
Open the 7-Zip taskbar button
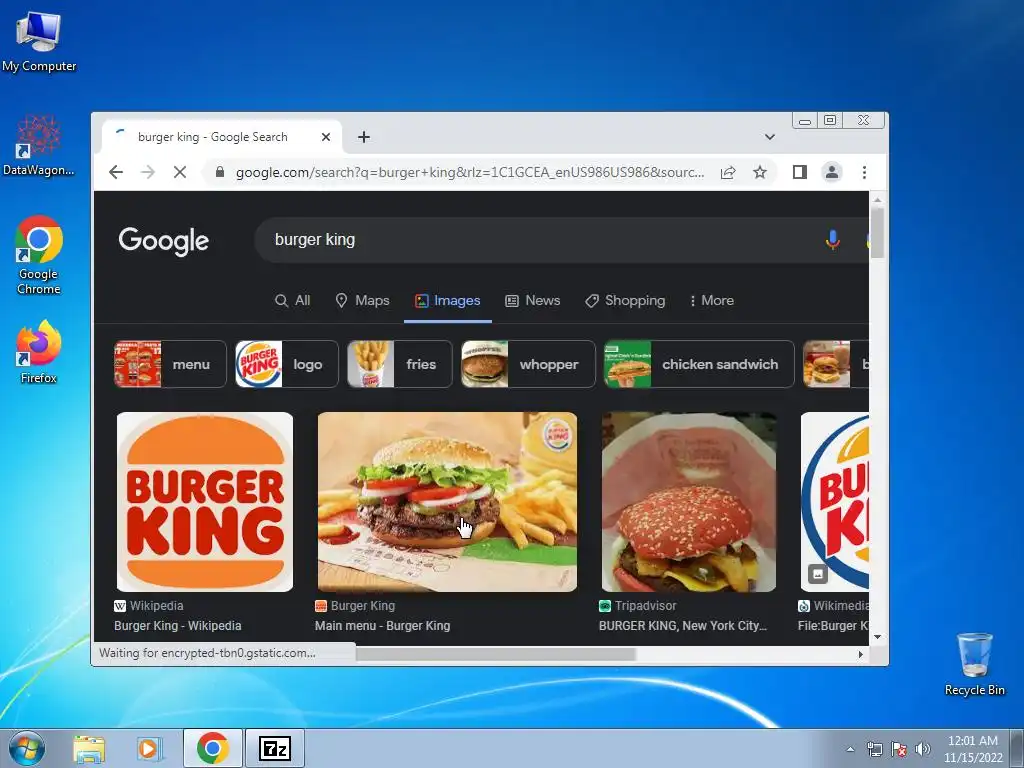click(275, 748)
